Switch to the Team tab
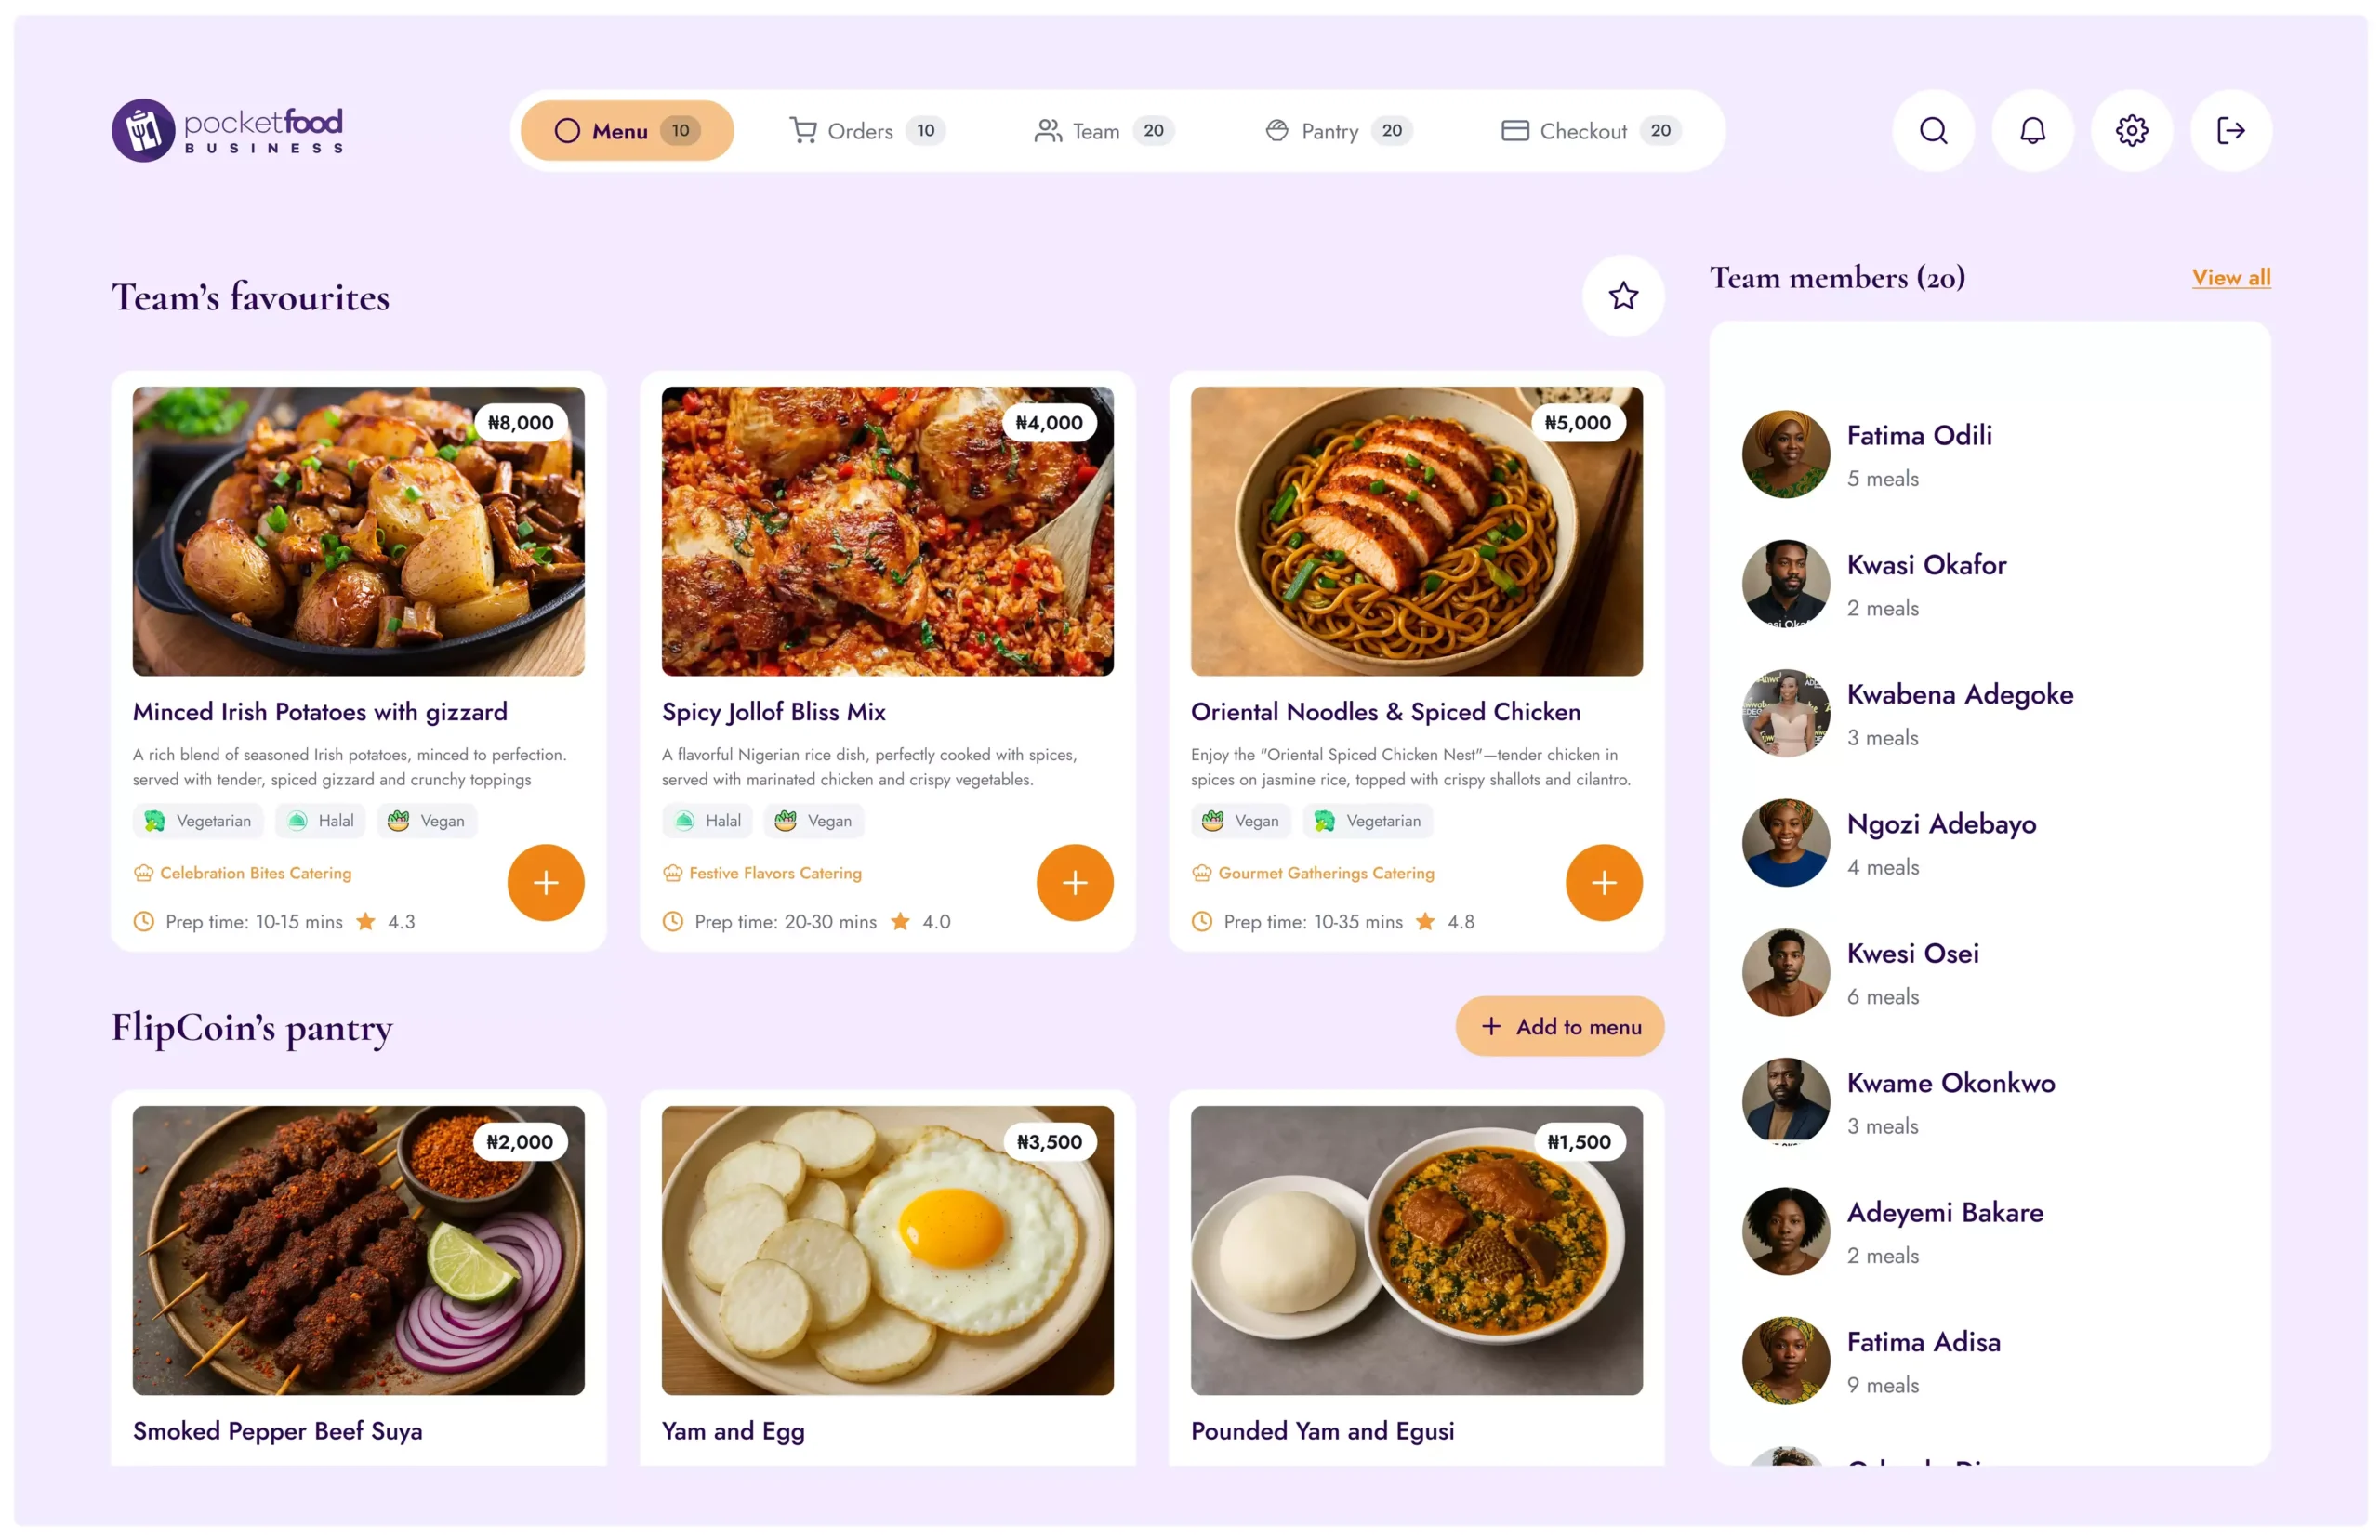2380x1540 pixels. [x=1100, y=130]
